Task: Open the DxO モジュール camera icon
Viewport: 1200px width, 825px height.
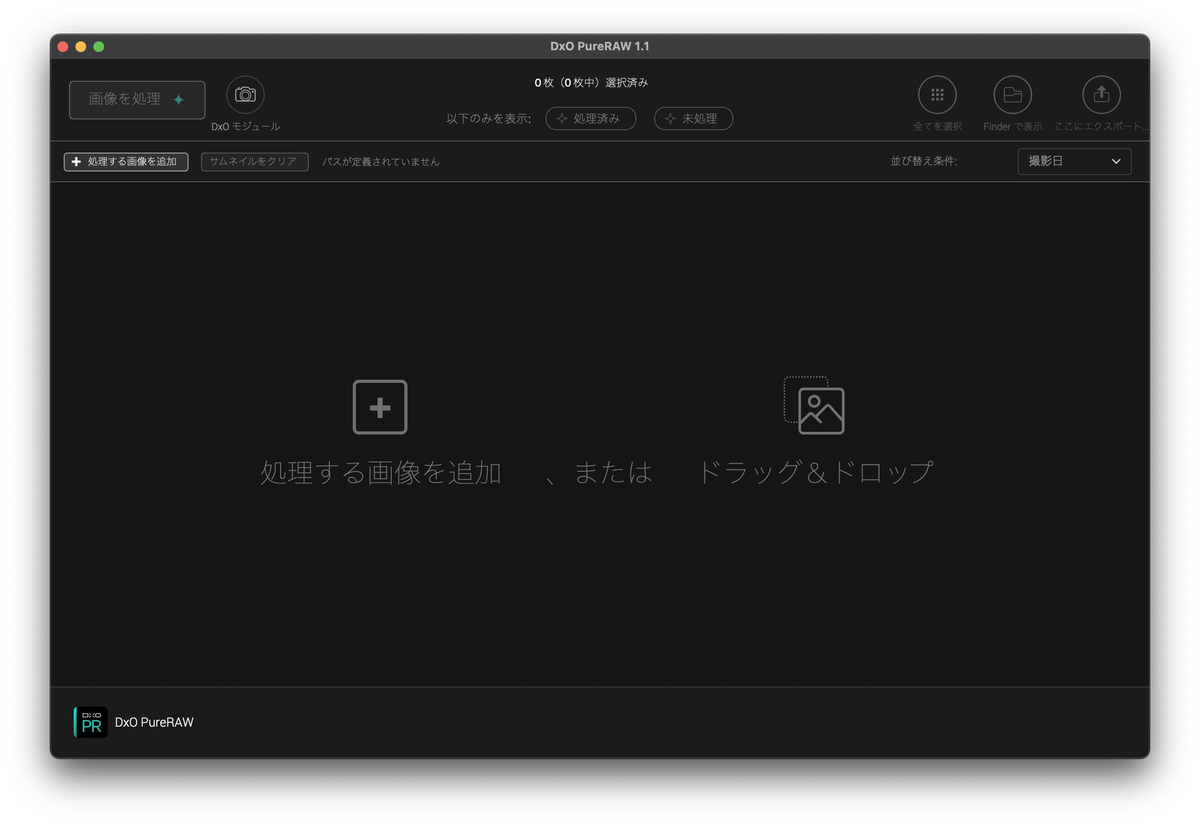Action: click(245, 95)
